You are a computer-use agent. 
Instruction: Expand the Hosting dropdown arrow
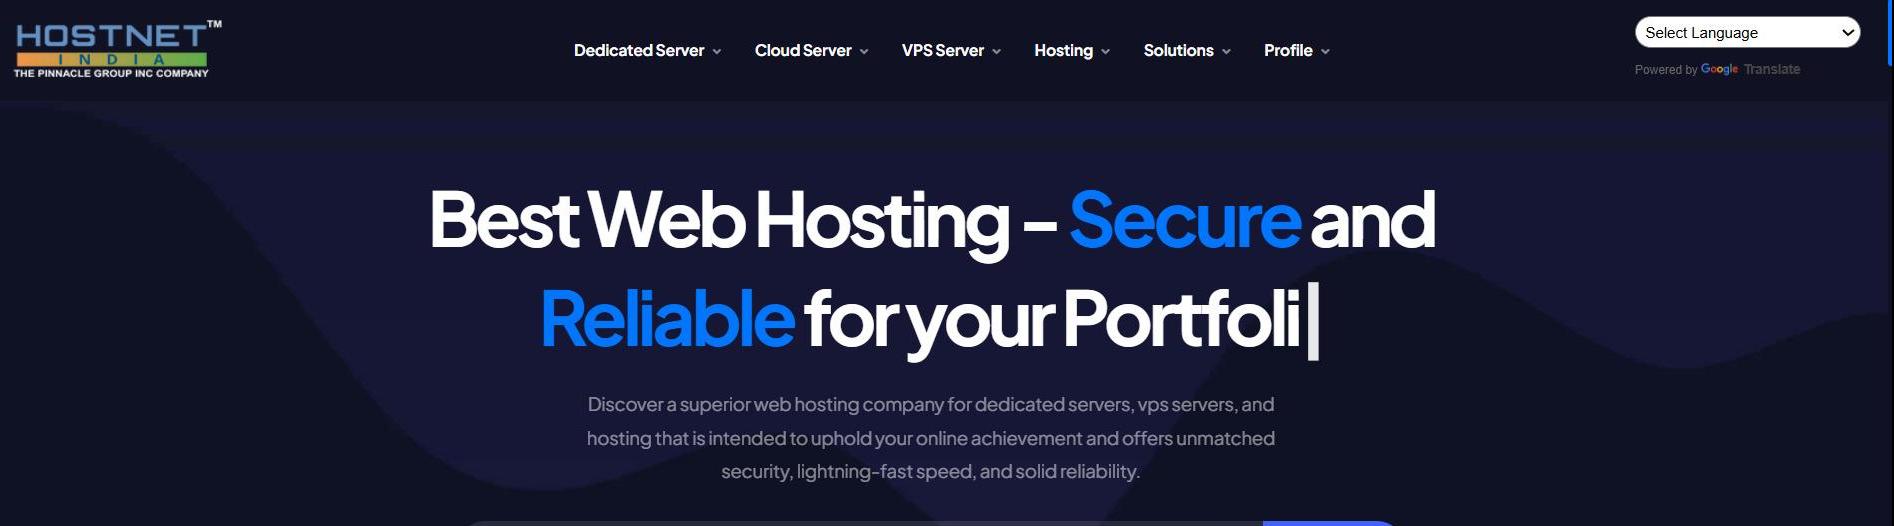pos(1105,52)
